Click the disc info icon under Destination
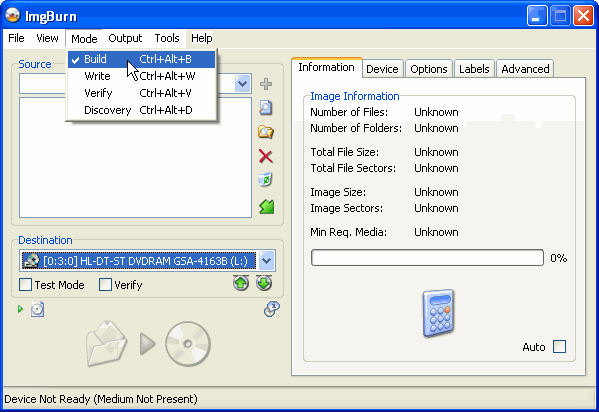Viewport: 599px width, 412px height. [38, 309]
